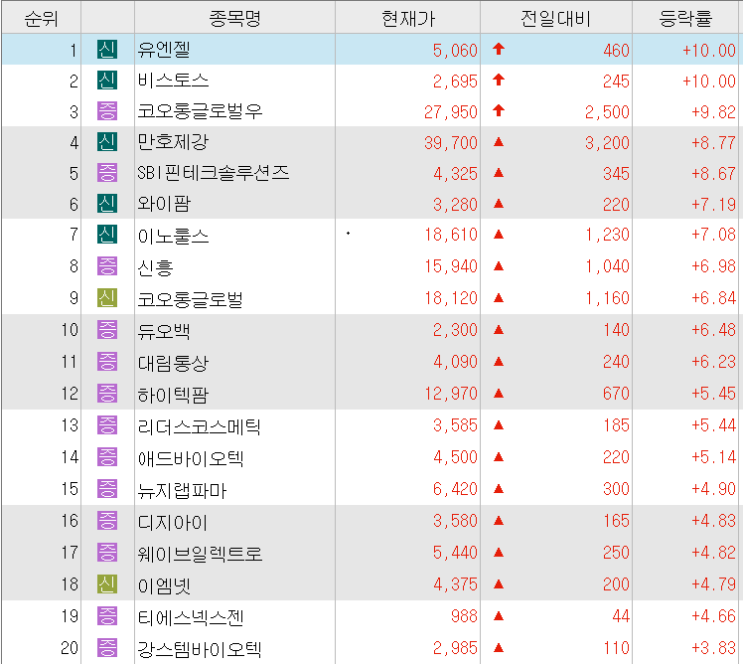Click the 증 badge icon beside 듀오백
This screenshot has height=664, width=743.
107,329
